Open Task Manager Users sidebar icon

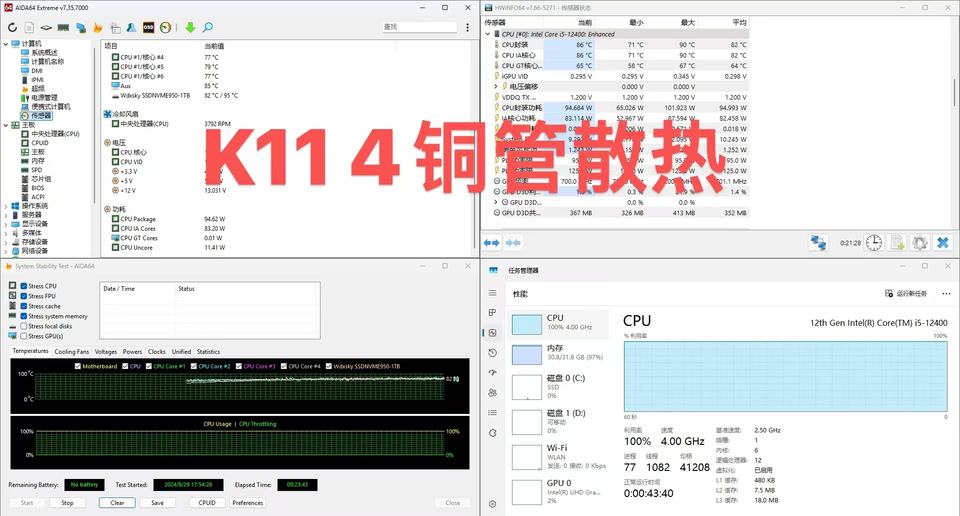point(493,393)
